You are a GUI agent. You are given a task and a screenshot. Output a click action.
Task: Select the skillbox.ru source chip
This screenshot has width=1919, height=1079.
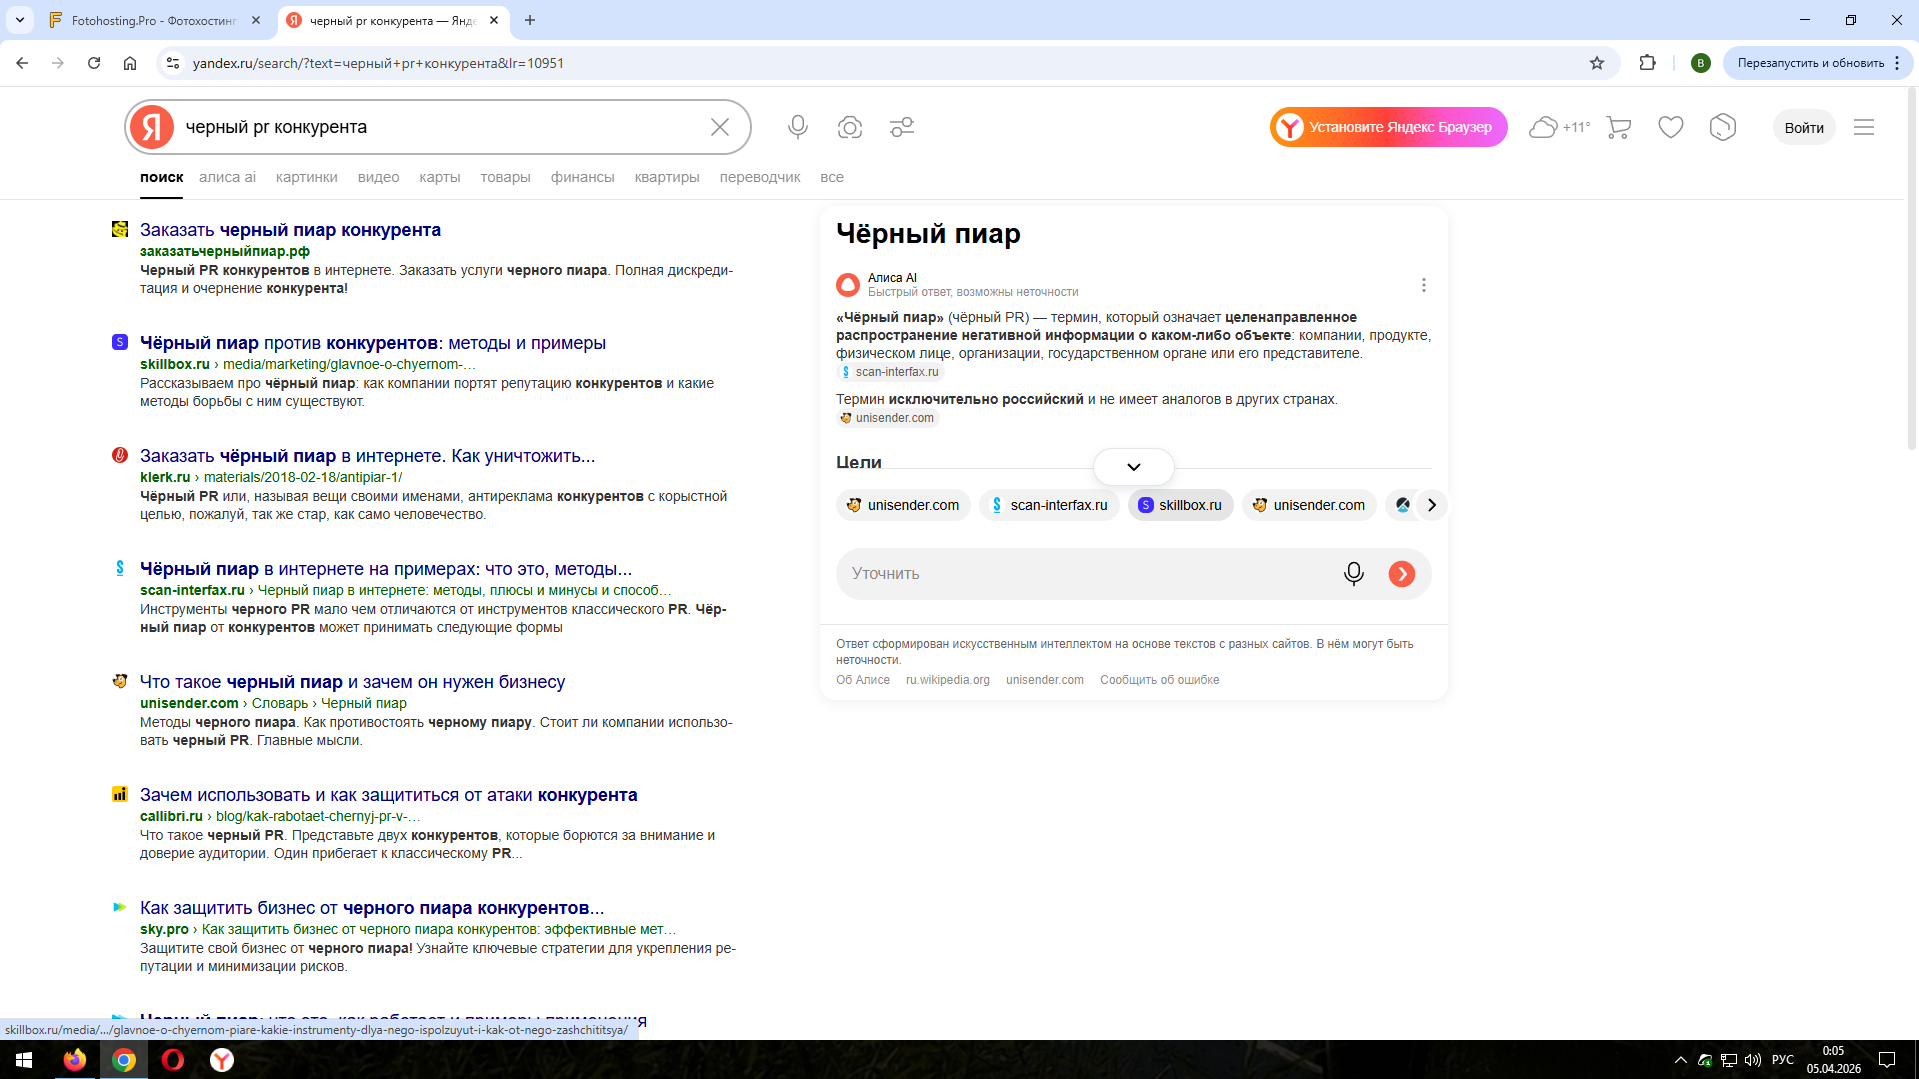(x=1180, y=505)
